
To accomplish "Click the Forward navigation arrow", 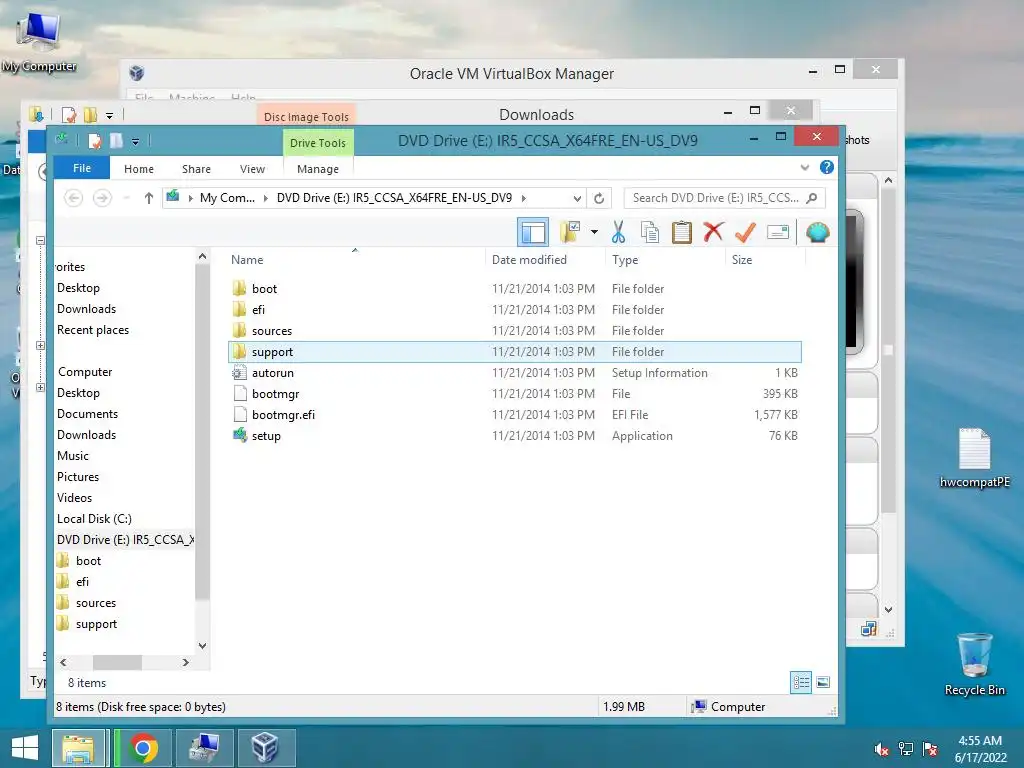I will (102, 198).
